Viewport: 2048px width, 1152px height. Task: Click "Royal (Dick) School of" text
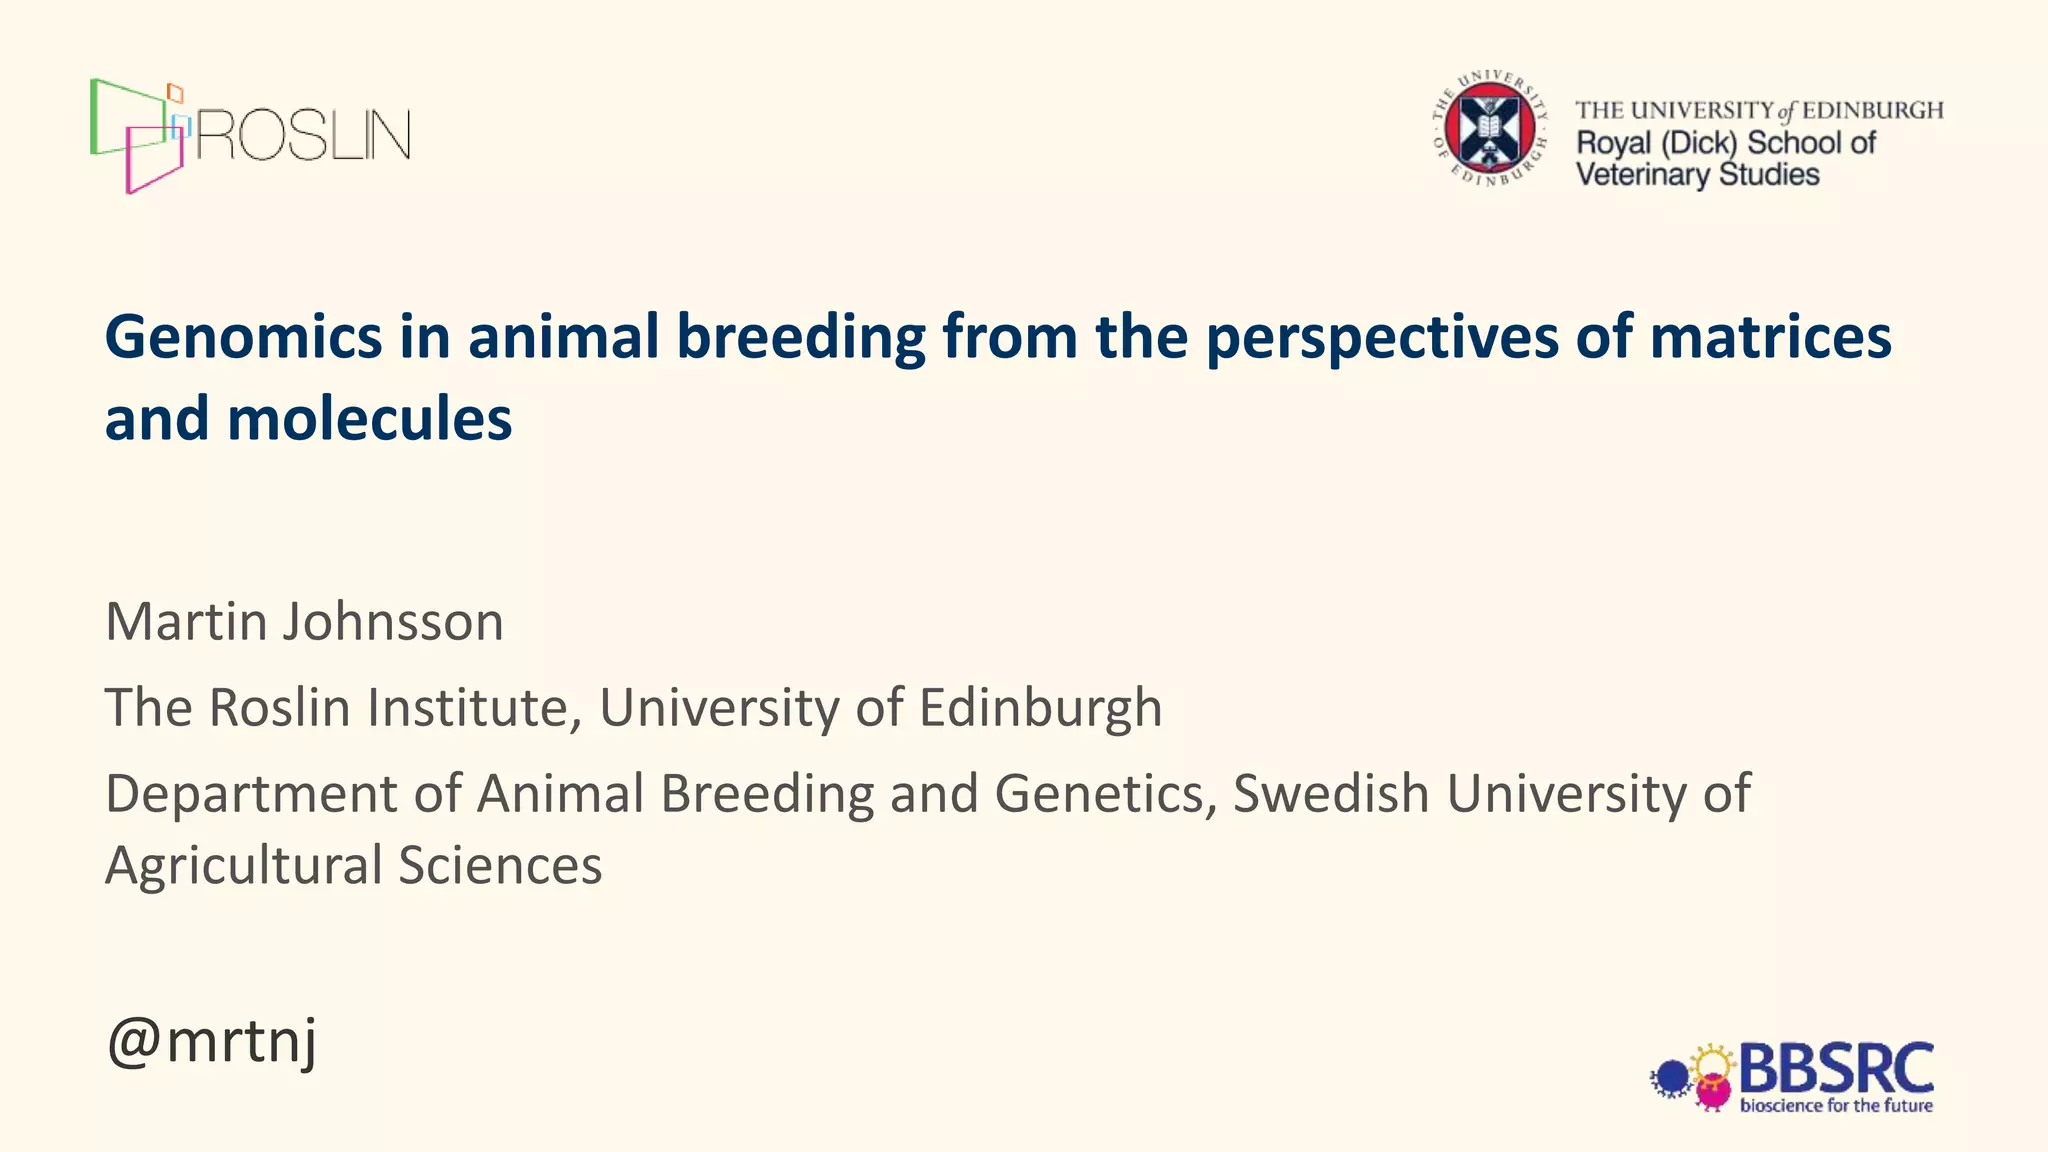click(x=1725, y=143)
